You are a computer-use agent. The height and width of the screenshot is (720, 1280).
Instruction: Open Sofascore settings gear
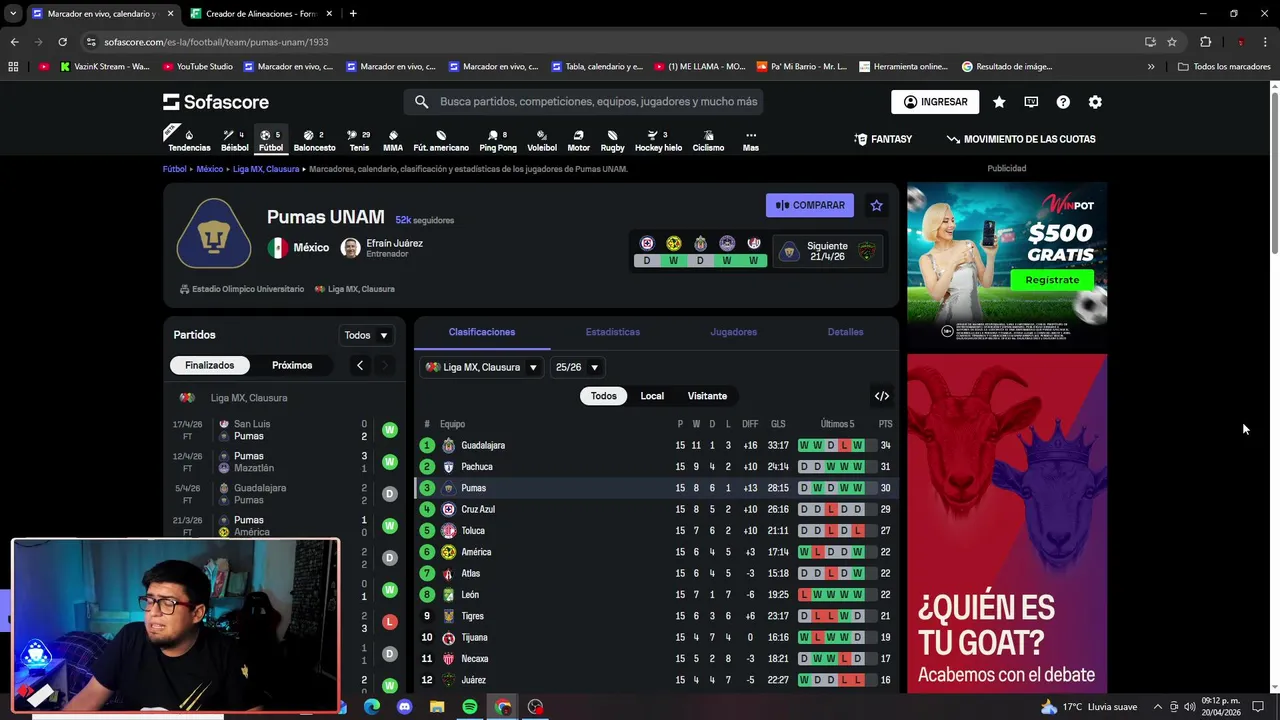[x=1095, y=102]
